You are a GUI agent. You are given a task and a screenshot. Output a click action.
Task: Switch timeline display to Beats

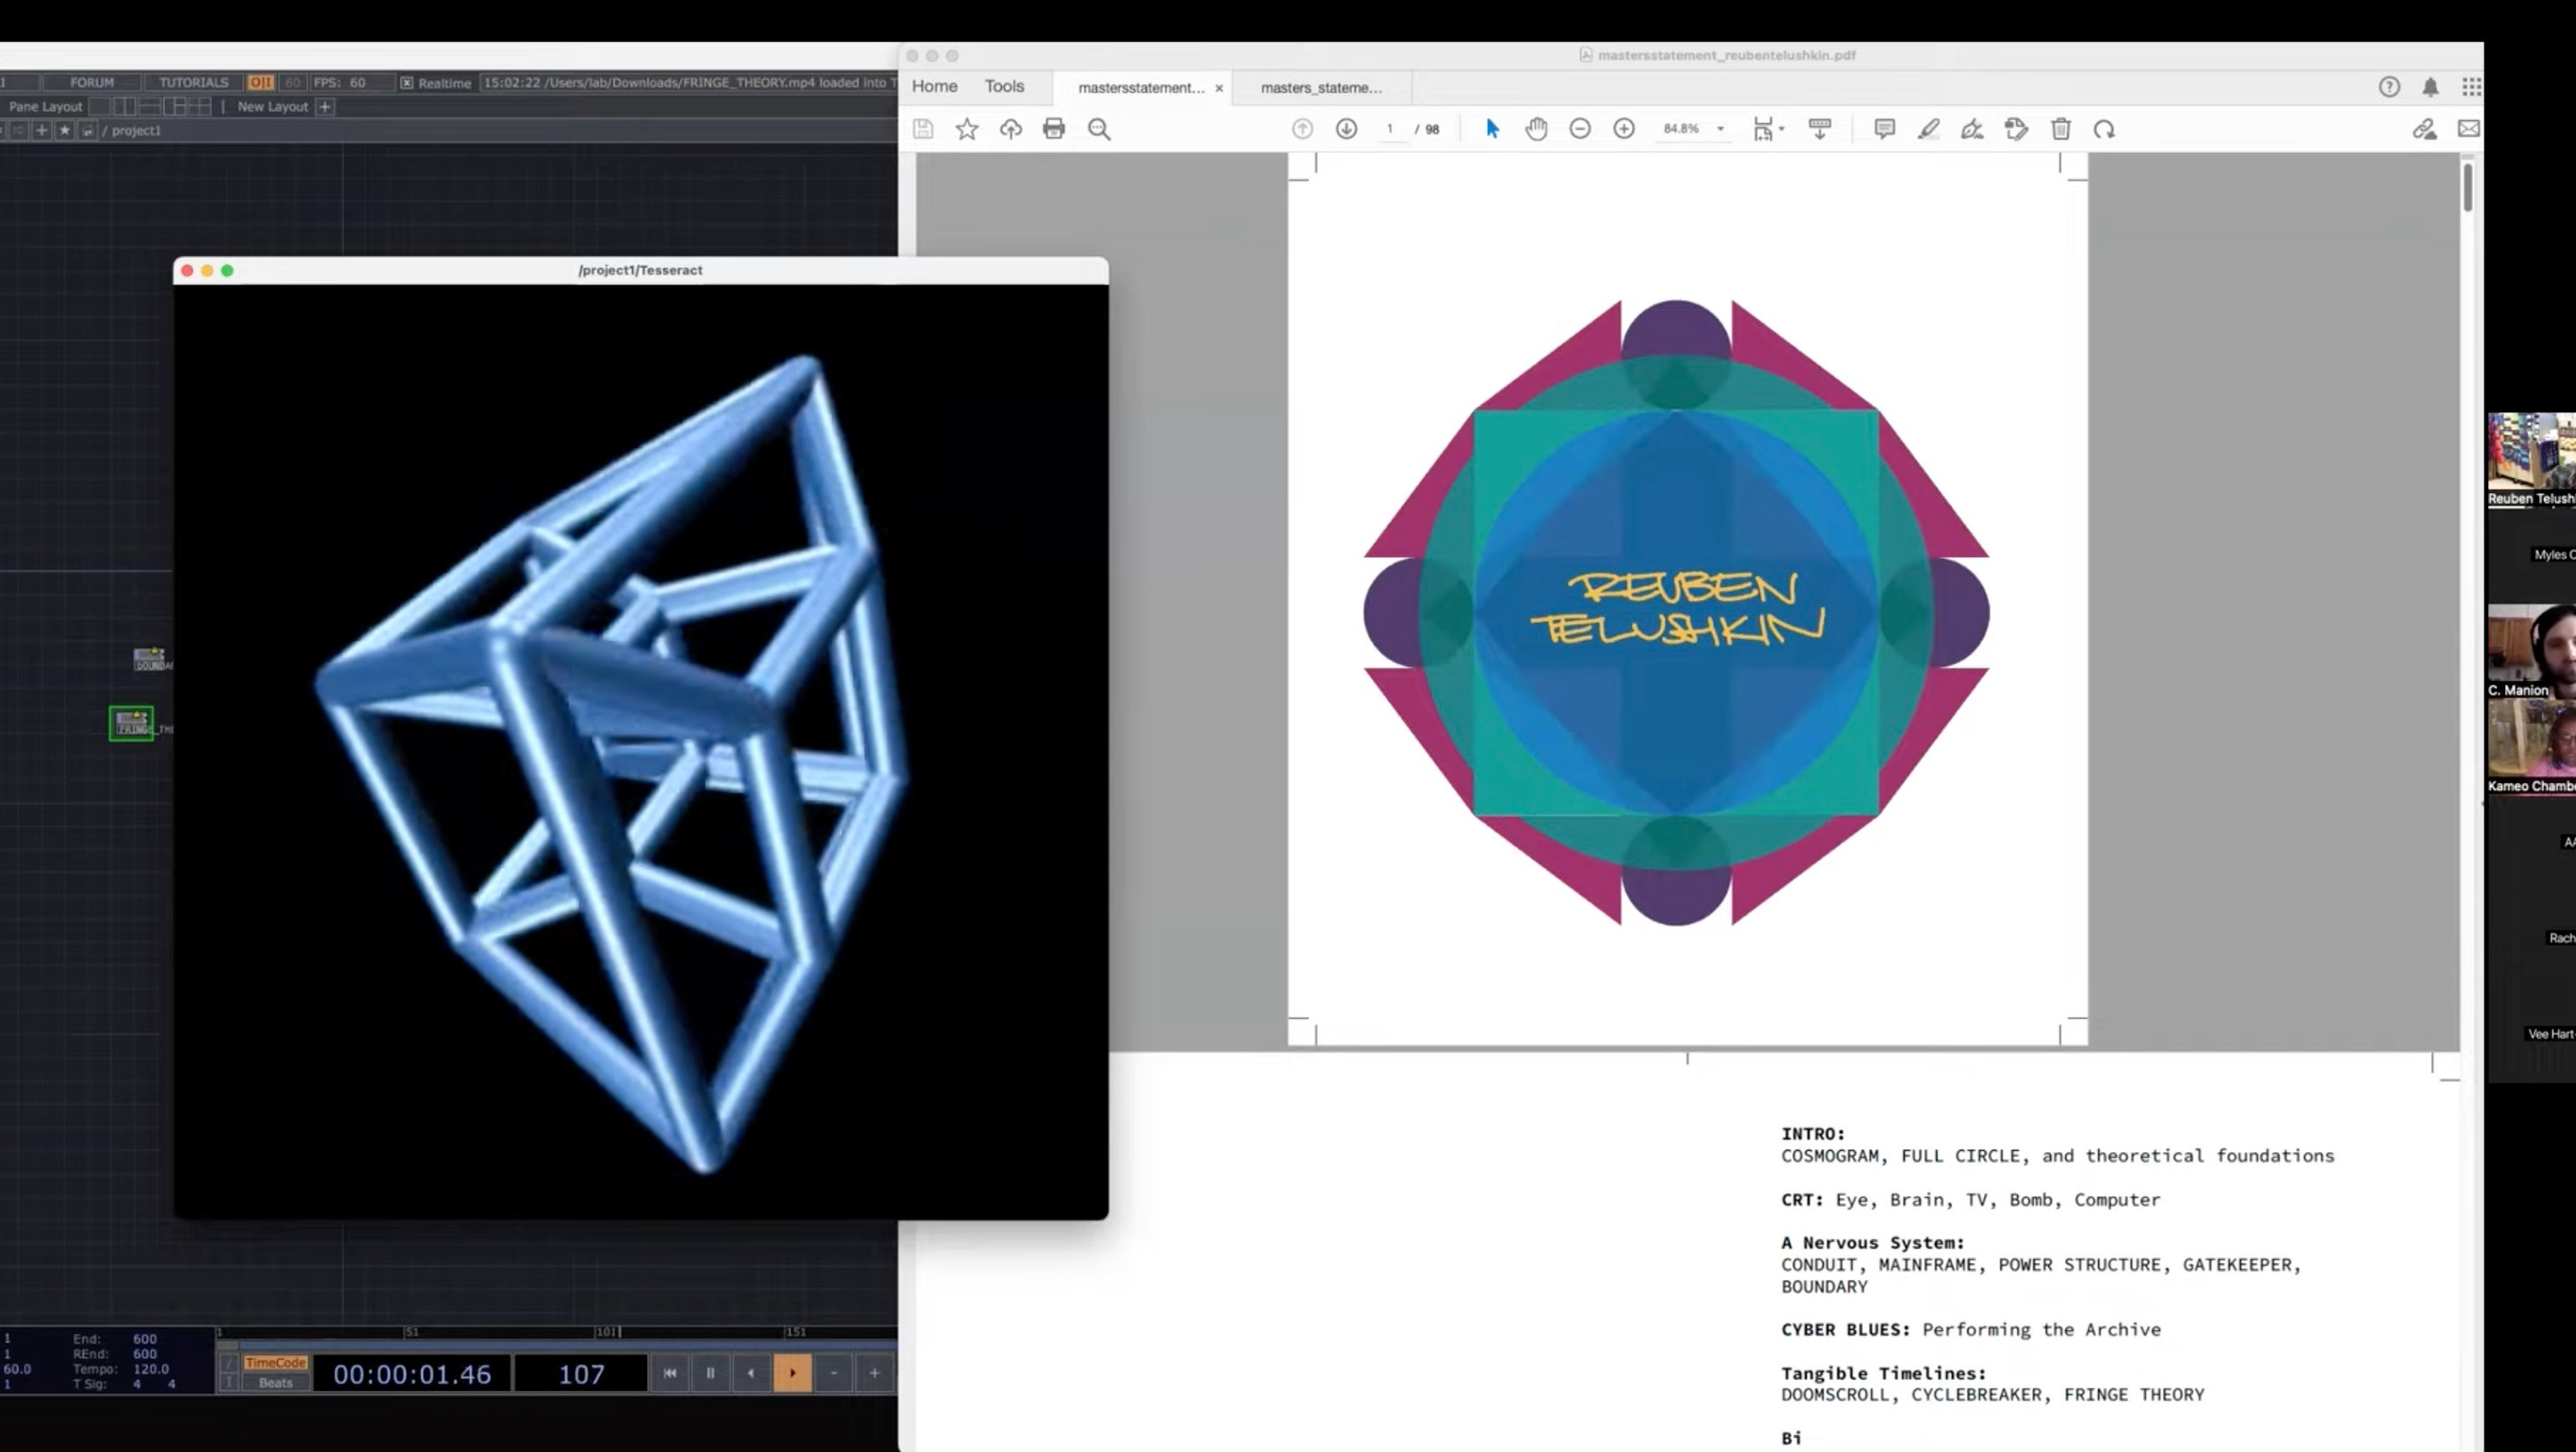(x=275, y=1383)
